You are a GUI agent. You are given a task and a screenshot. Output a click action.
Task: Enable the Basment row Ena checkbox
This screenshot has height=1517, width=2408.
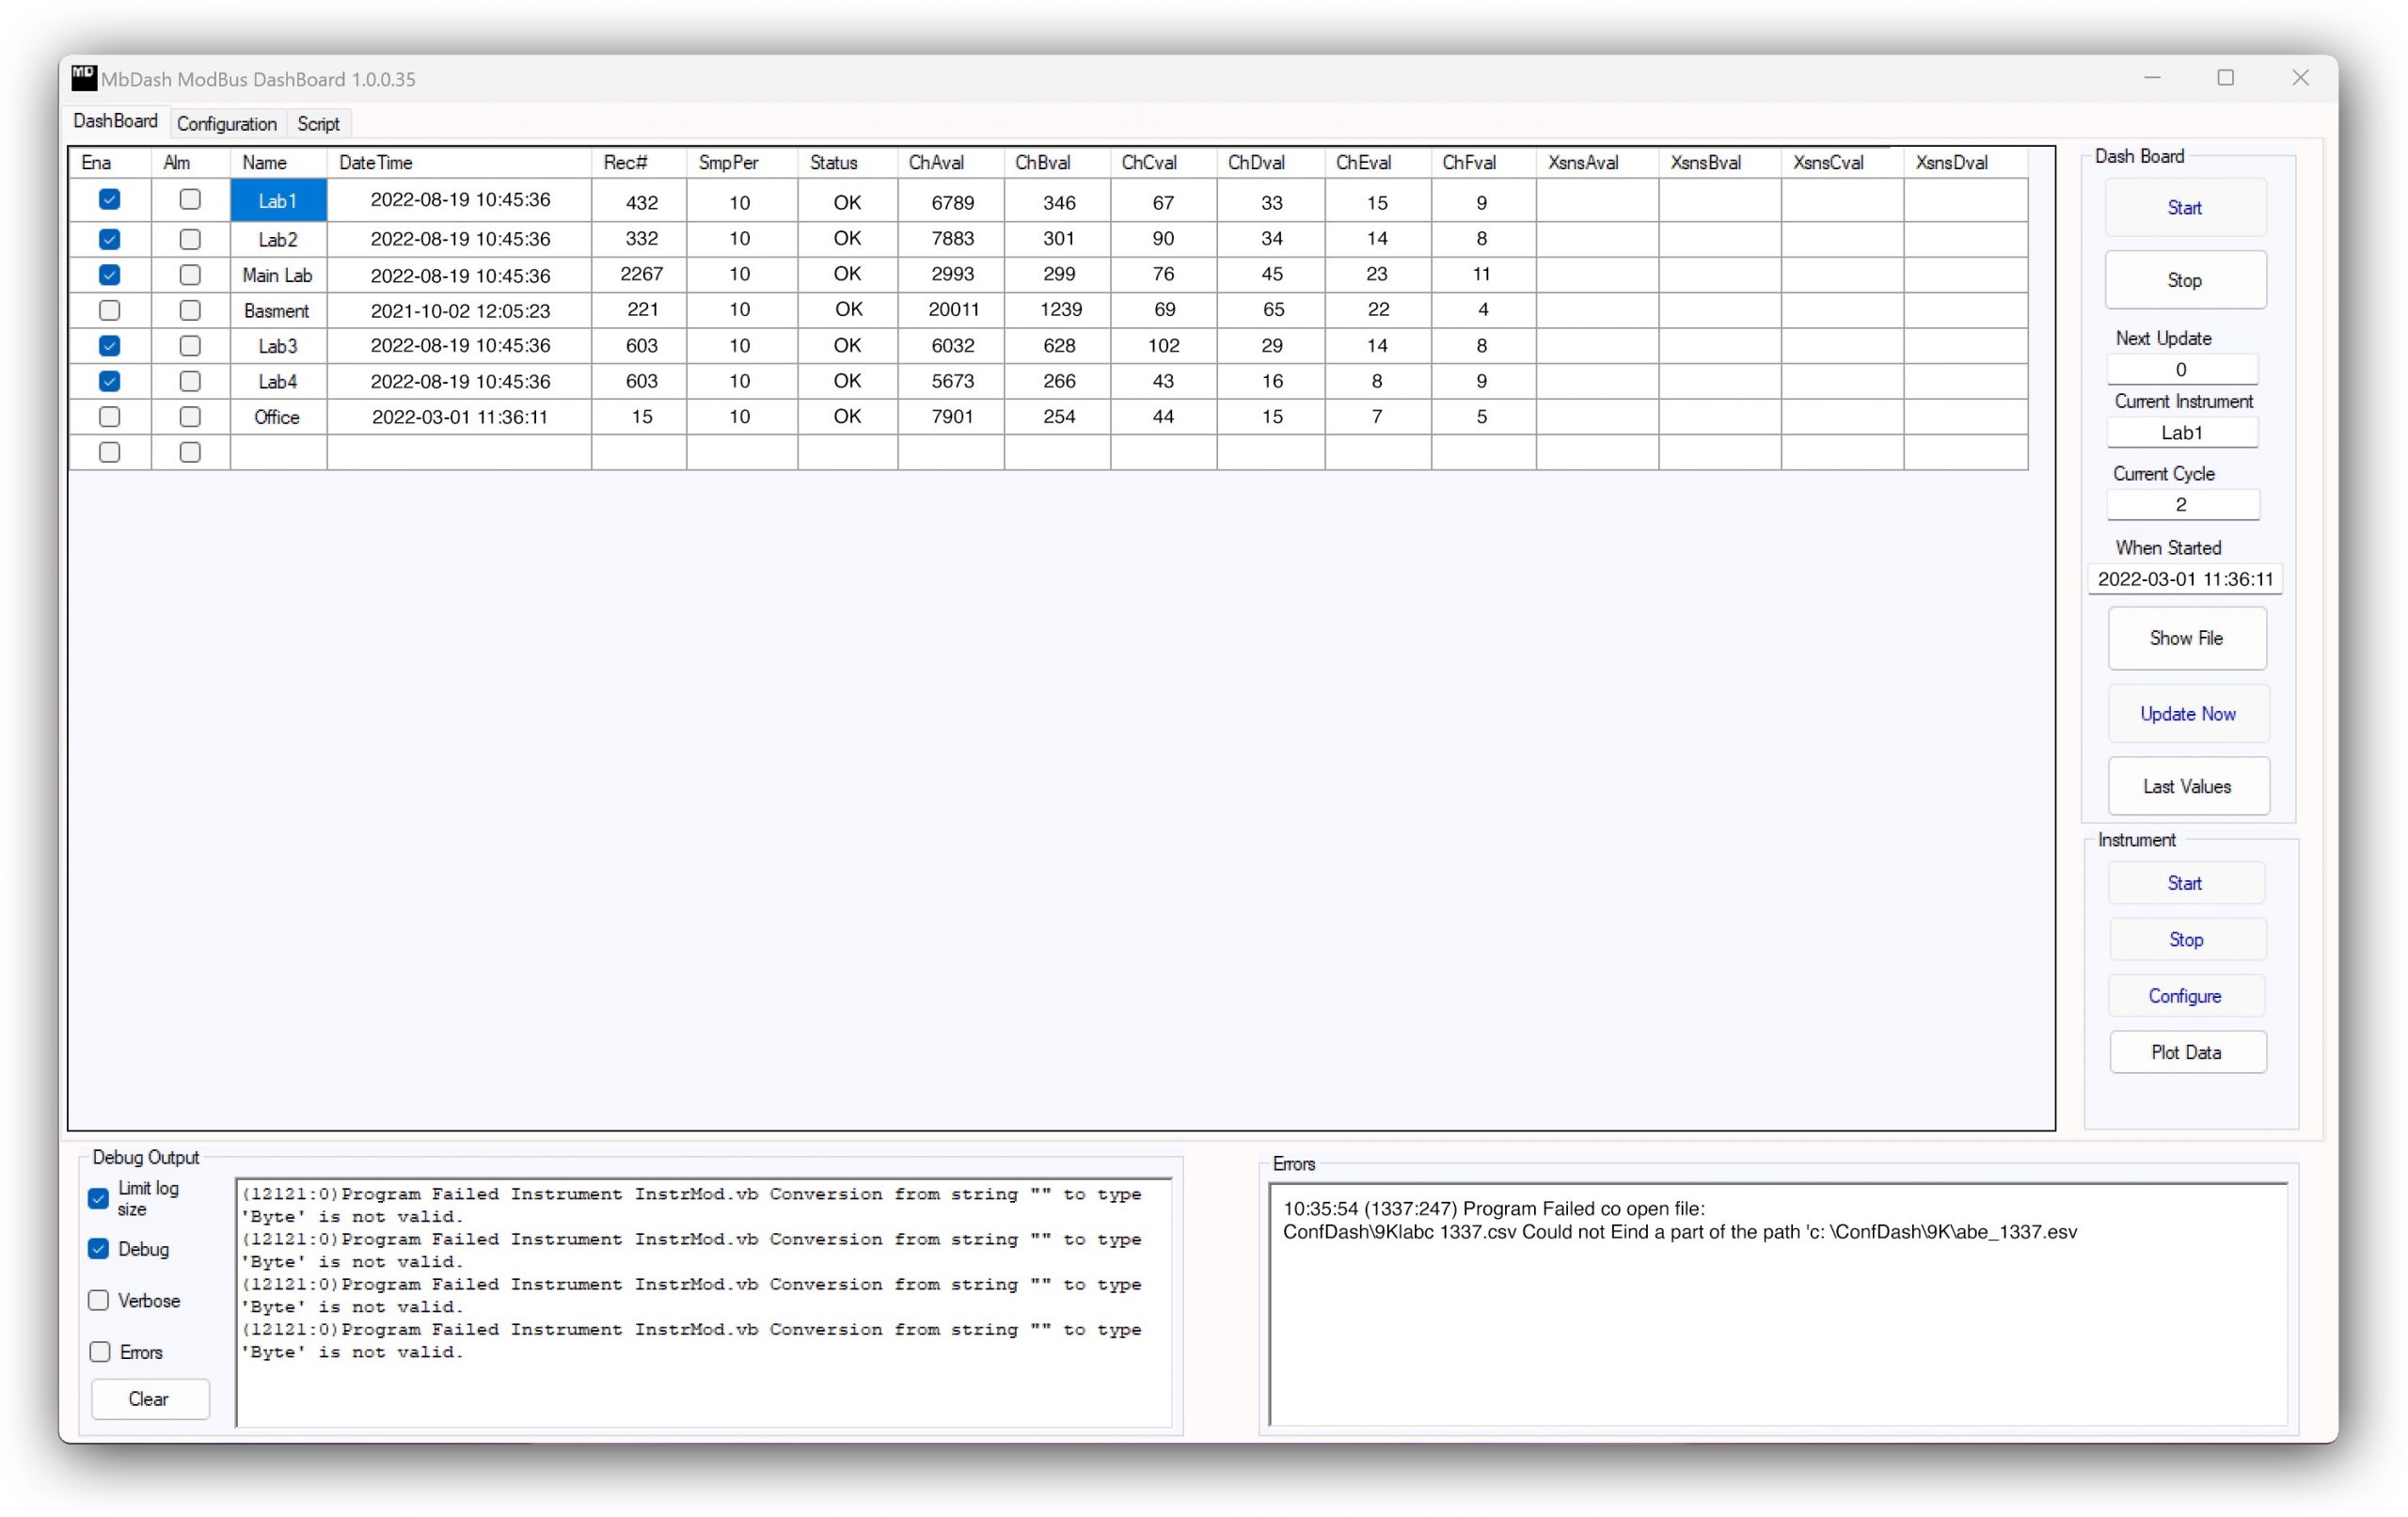coord(110,310)
